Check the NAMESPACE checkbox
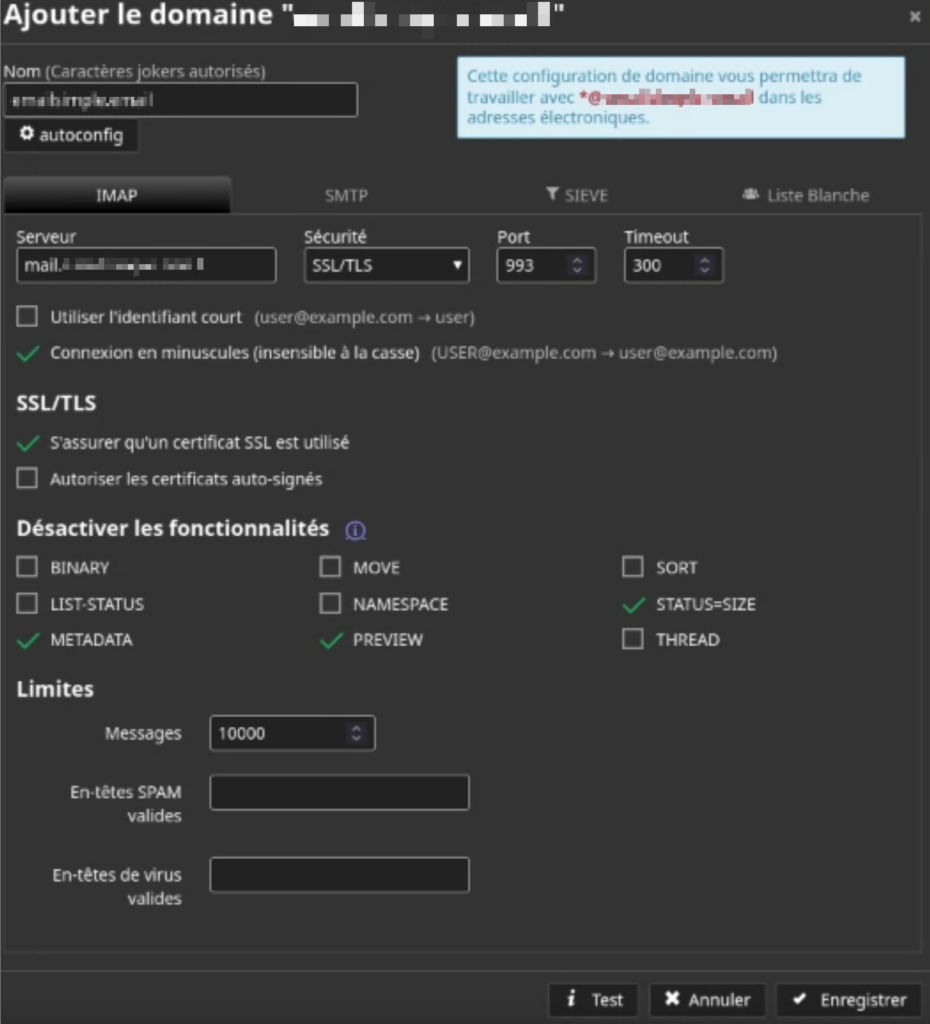The image size is (930, 1024). pos(330,604)
